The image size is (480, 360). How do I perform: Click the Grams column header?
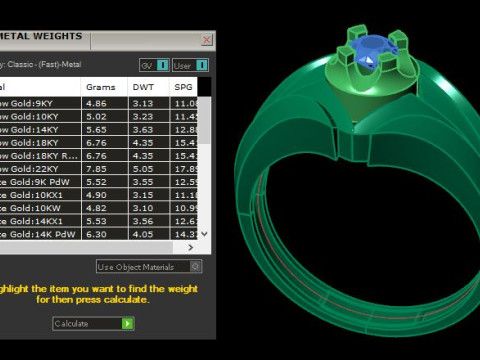click(x=104, y=87)
